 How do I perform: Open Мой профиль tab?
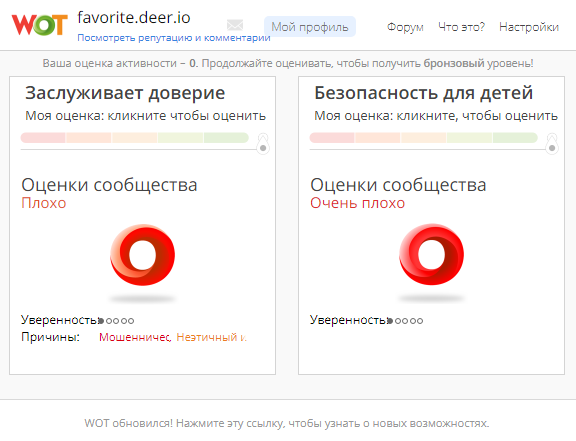coord(310,27)
